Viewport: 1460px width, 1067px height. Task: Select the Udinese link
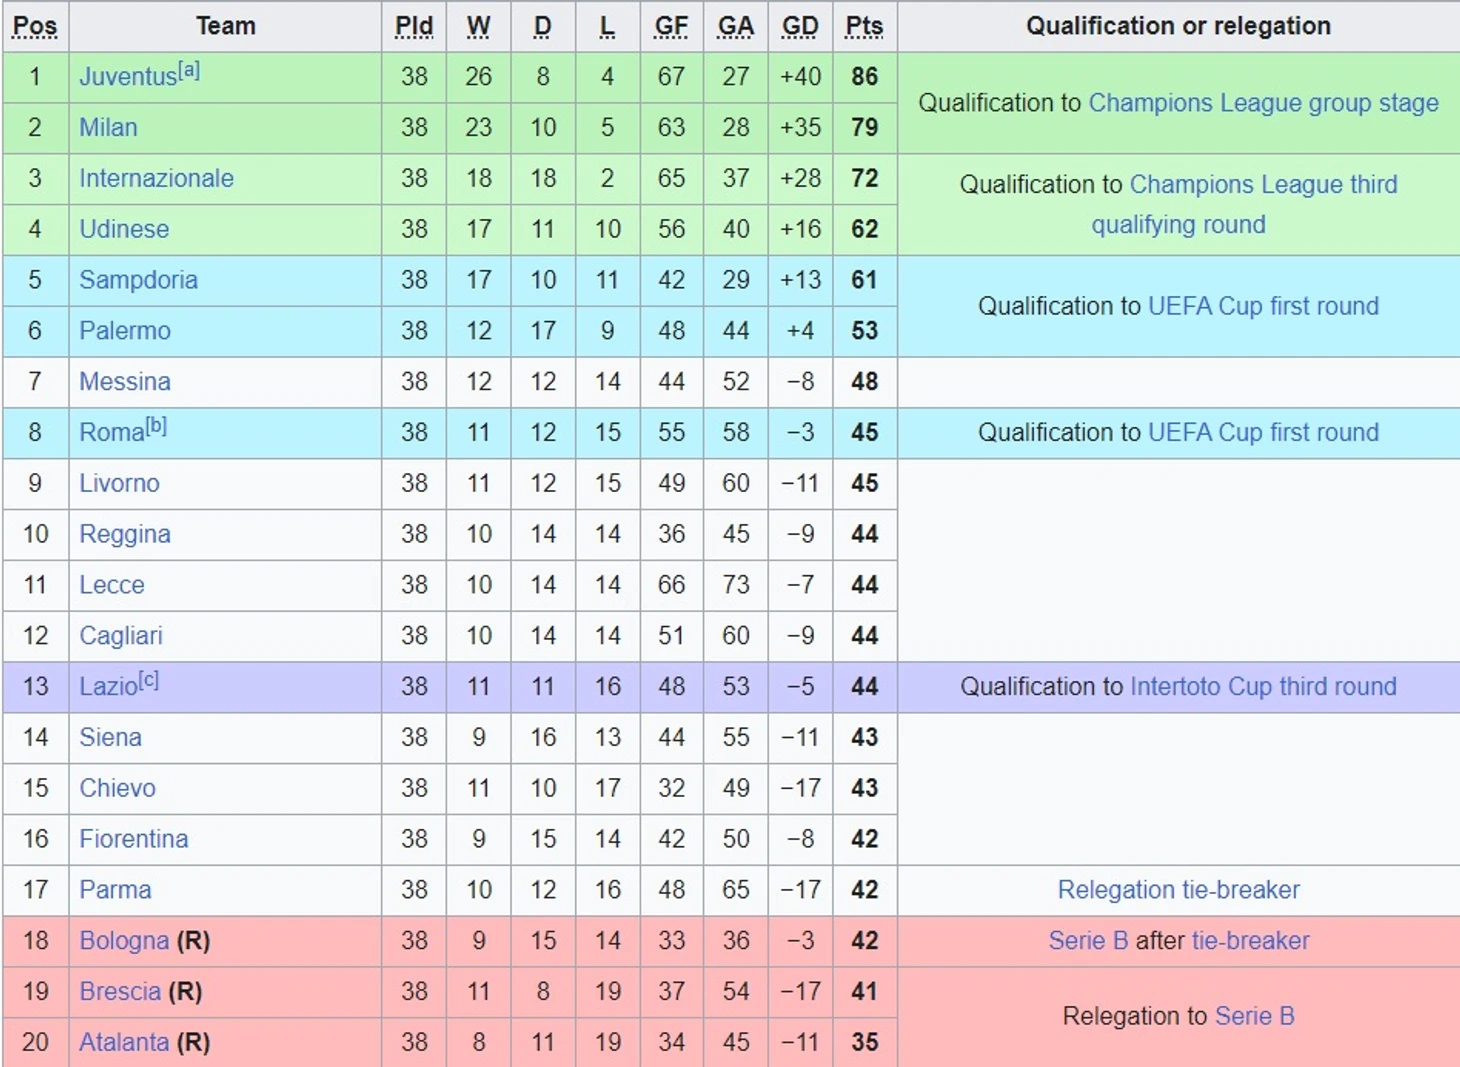tap(124, 229)
